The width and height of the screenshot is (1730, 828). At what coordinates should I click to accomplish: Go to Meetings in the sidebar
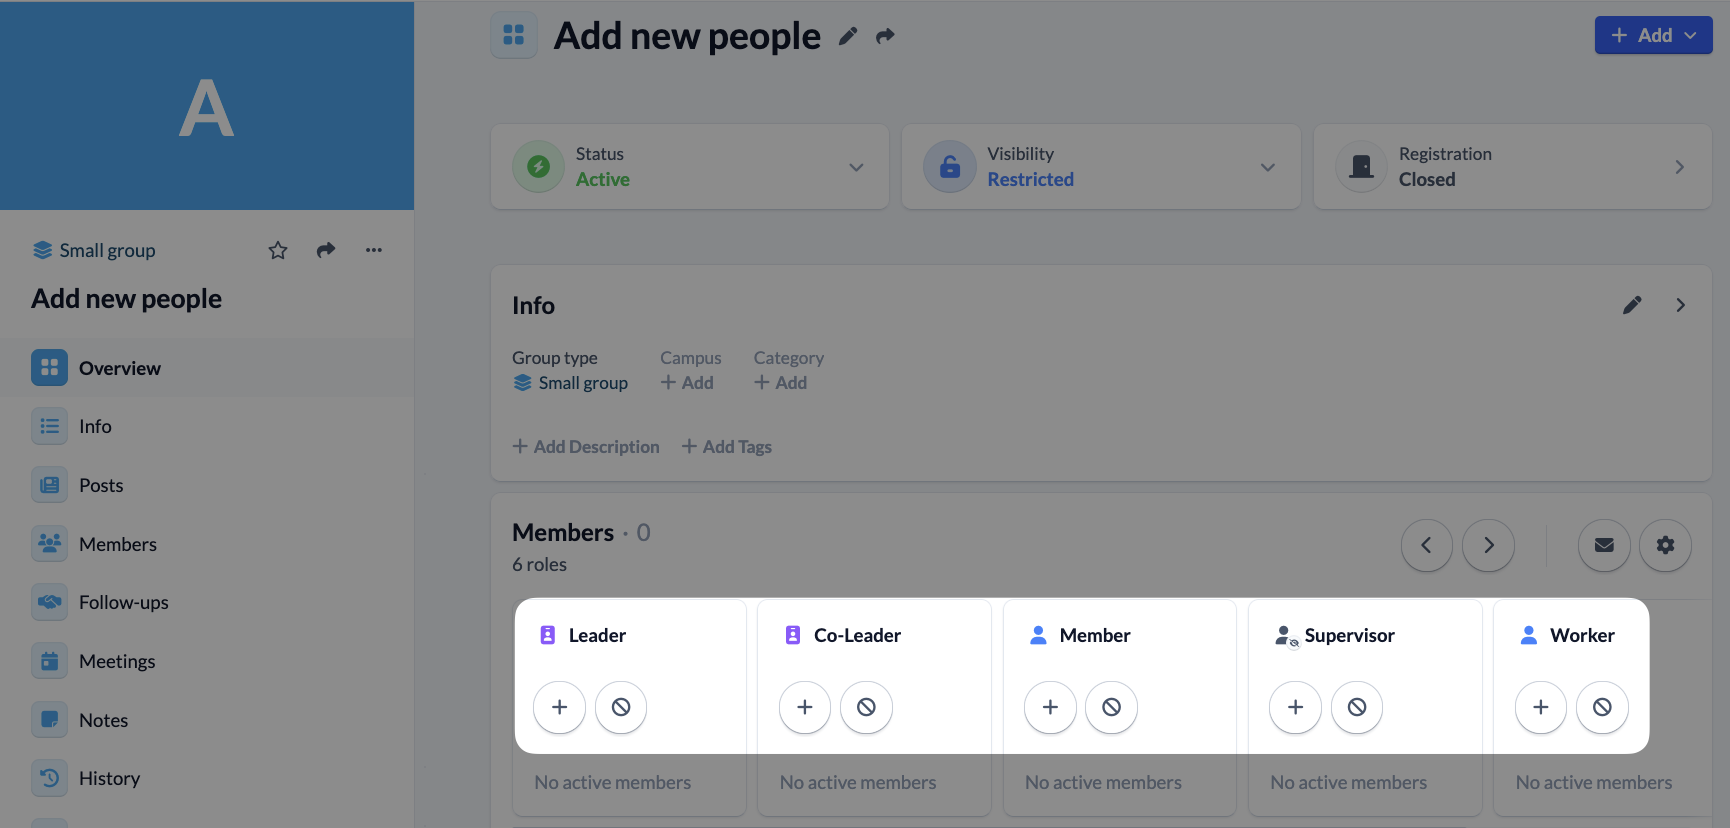(x=117, y=661)
